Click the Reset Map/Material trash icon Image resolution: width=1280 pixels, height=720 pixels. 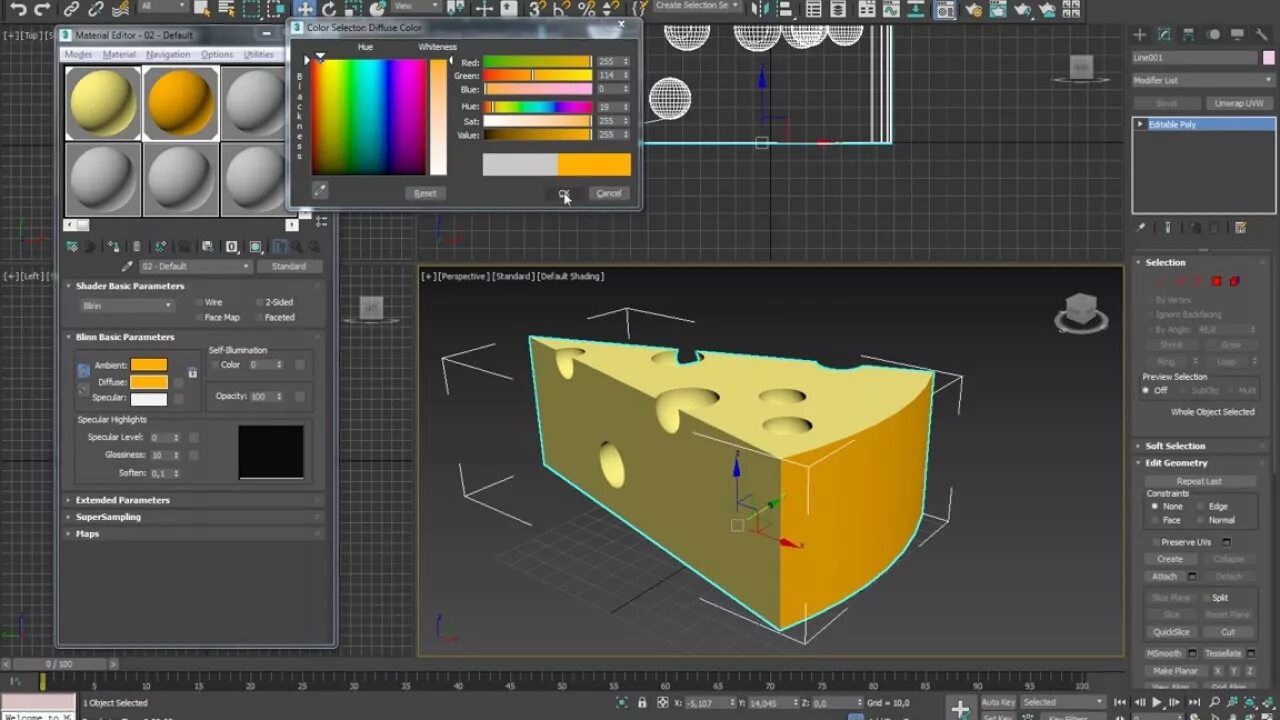(136, 246)
